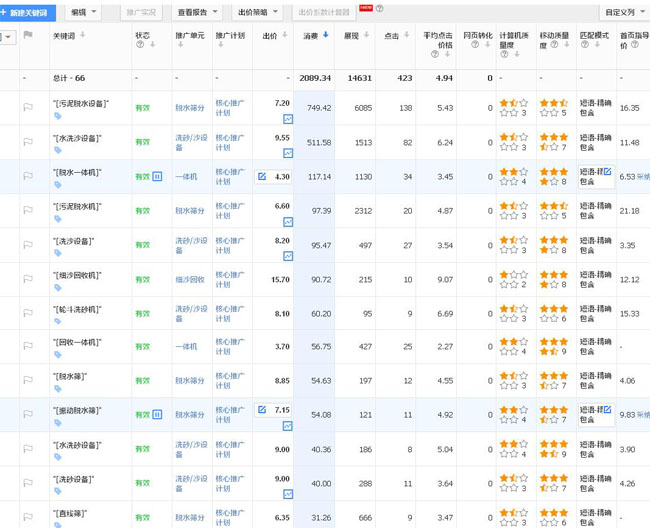Open 一体机 unit link in 脱水一体机 row

pyautogui.click(x=186, y=177)
